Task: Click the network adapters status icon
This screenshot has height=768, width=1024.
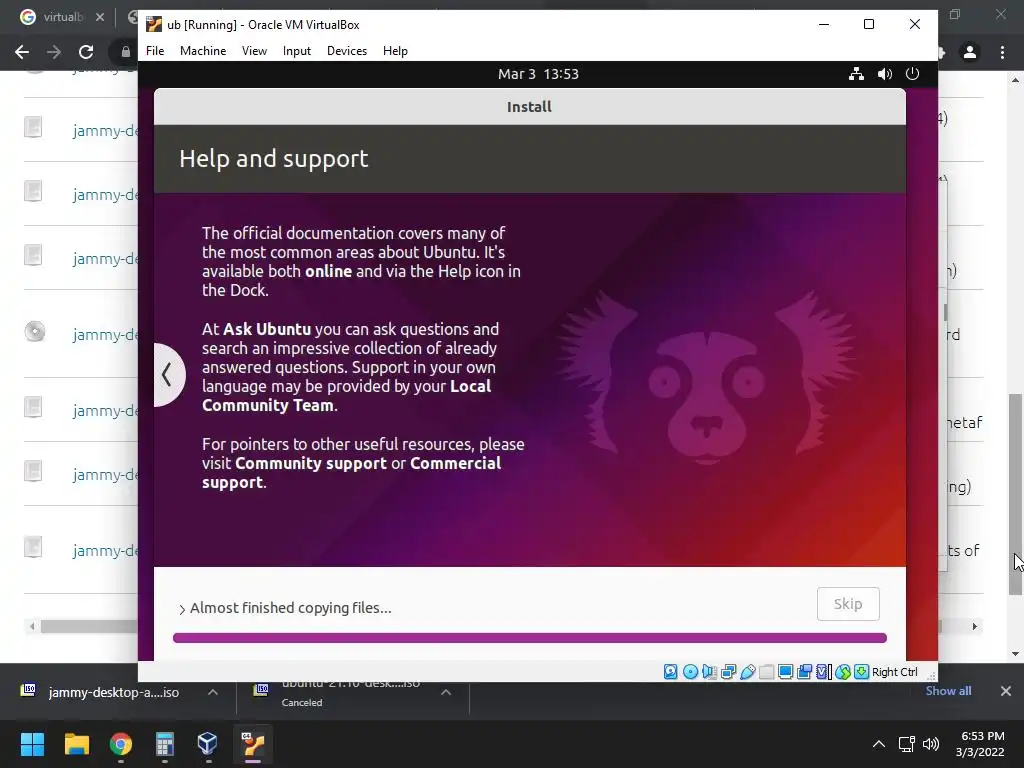Action: (728, 671)
